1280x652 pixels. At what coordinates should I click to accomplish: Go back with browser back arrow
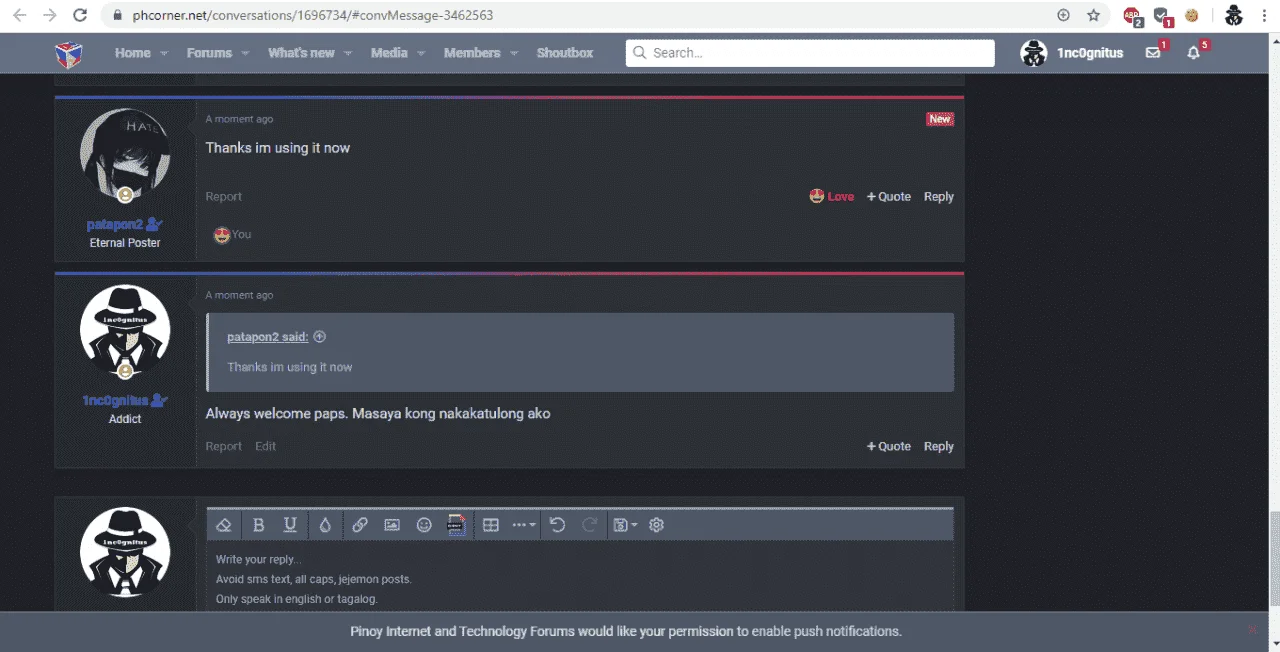[x=19, y=15]
